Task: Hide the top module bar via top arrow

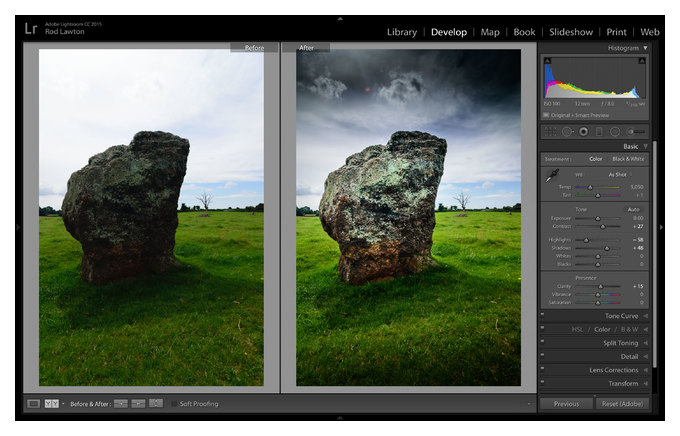Action: [340, 19]
